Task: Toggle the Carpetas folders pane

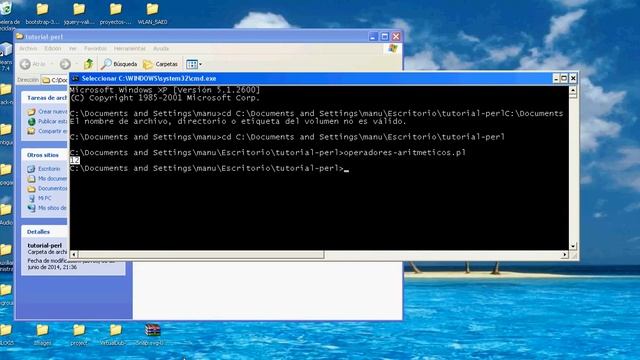Action: coord(161,64)
